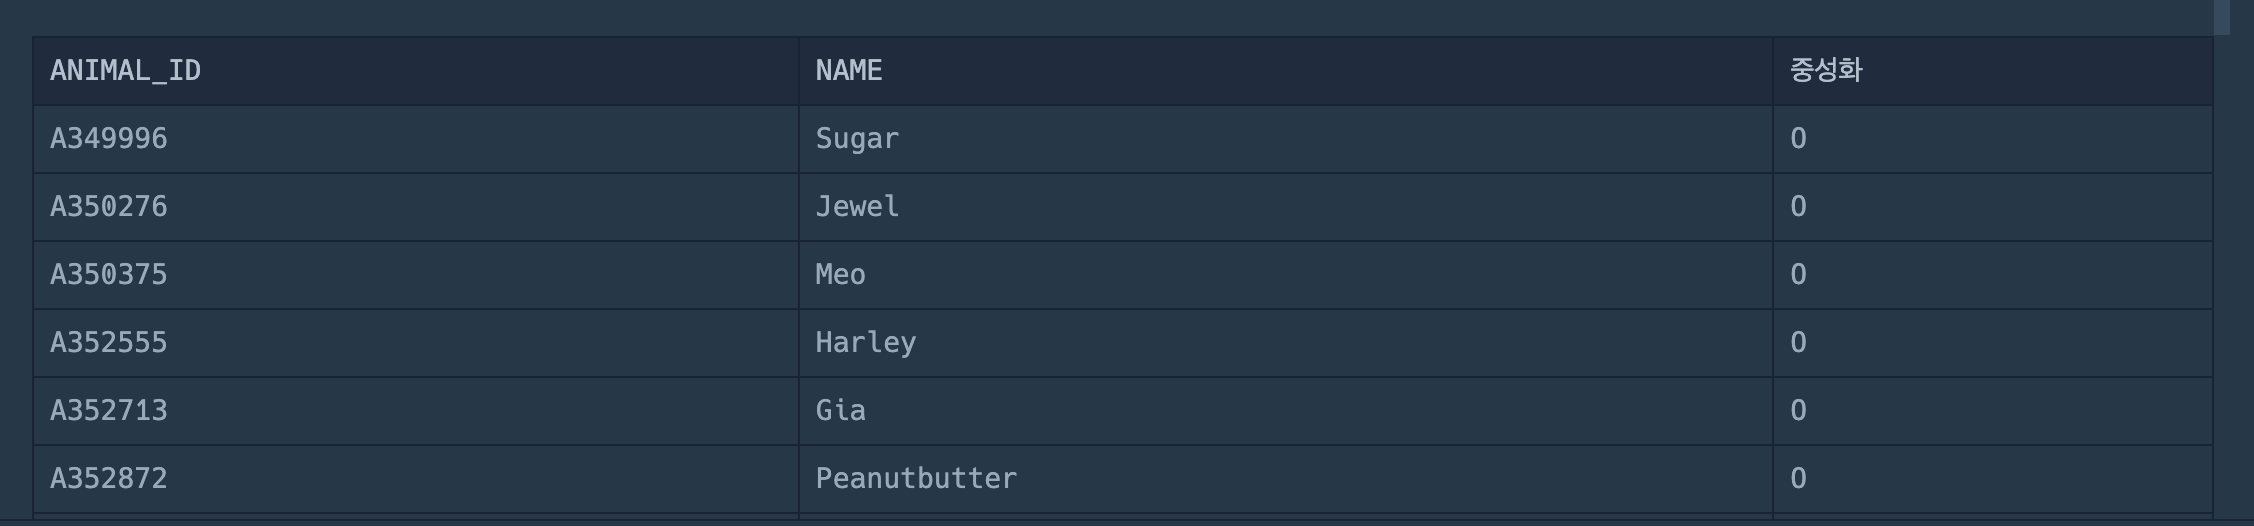Viewport: 2254px width, 526px height.
Task: Click the NAME column header
Action: (x=1286, y=71)
